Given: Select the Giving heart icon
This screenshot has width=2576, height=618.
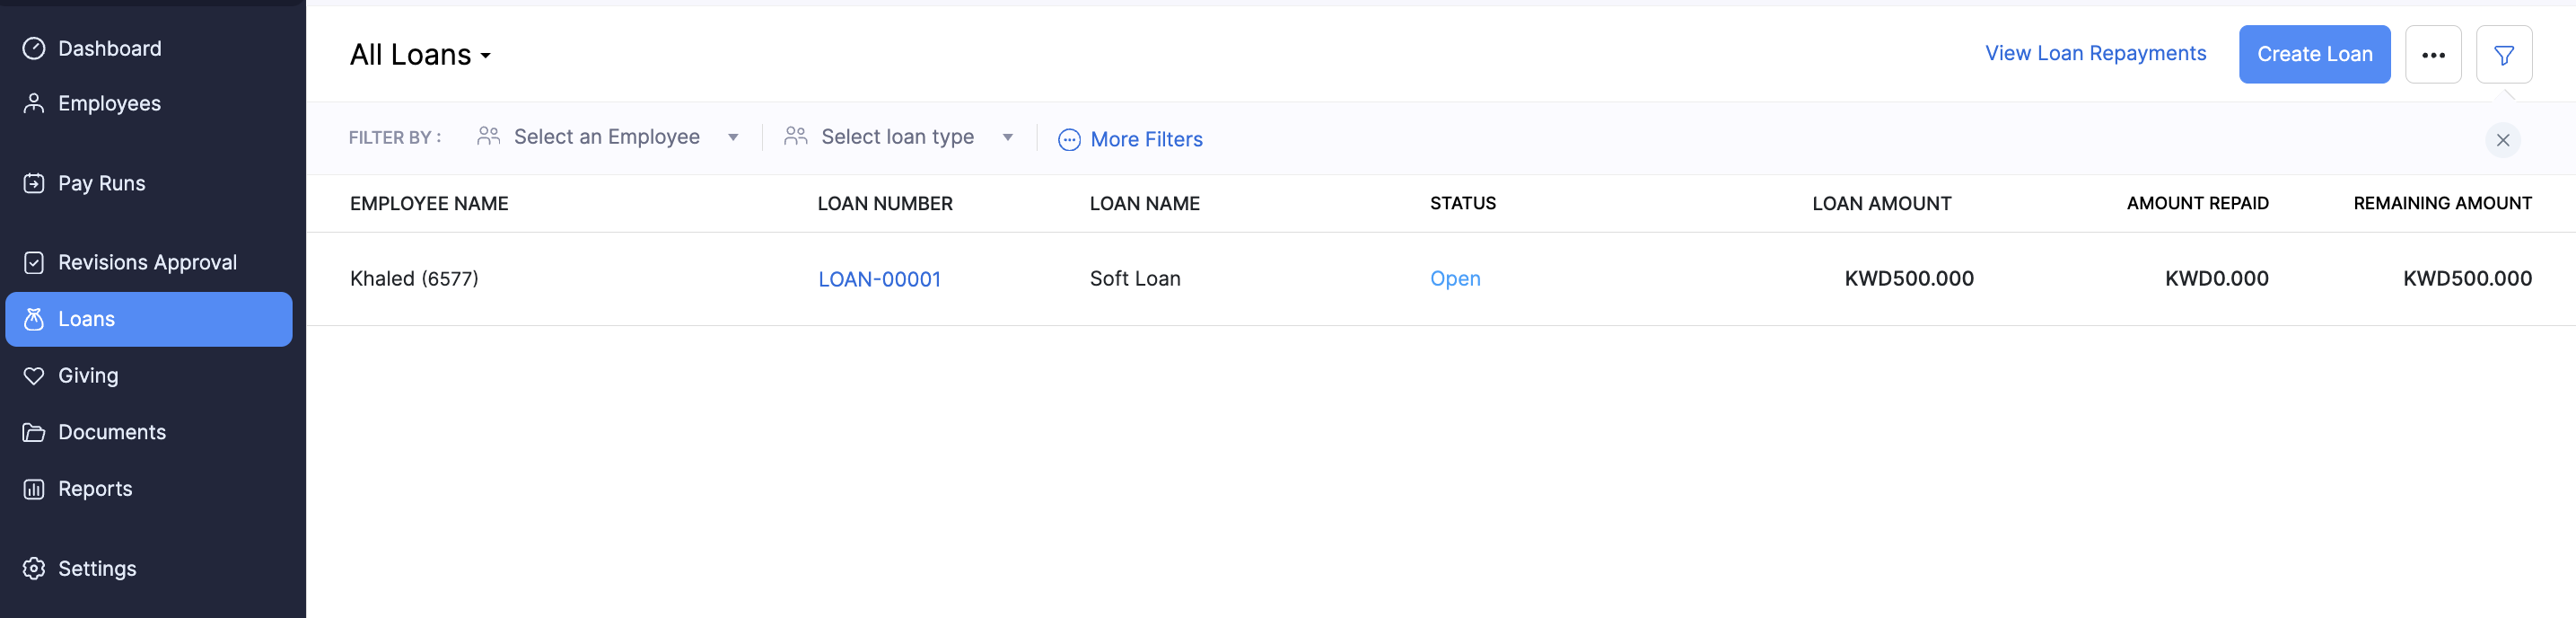Looking at the screenshot, I should tap(33, 375).
